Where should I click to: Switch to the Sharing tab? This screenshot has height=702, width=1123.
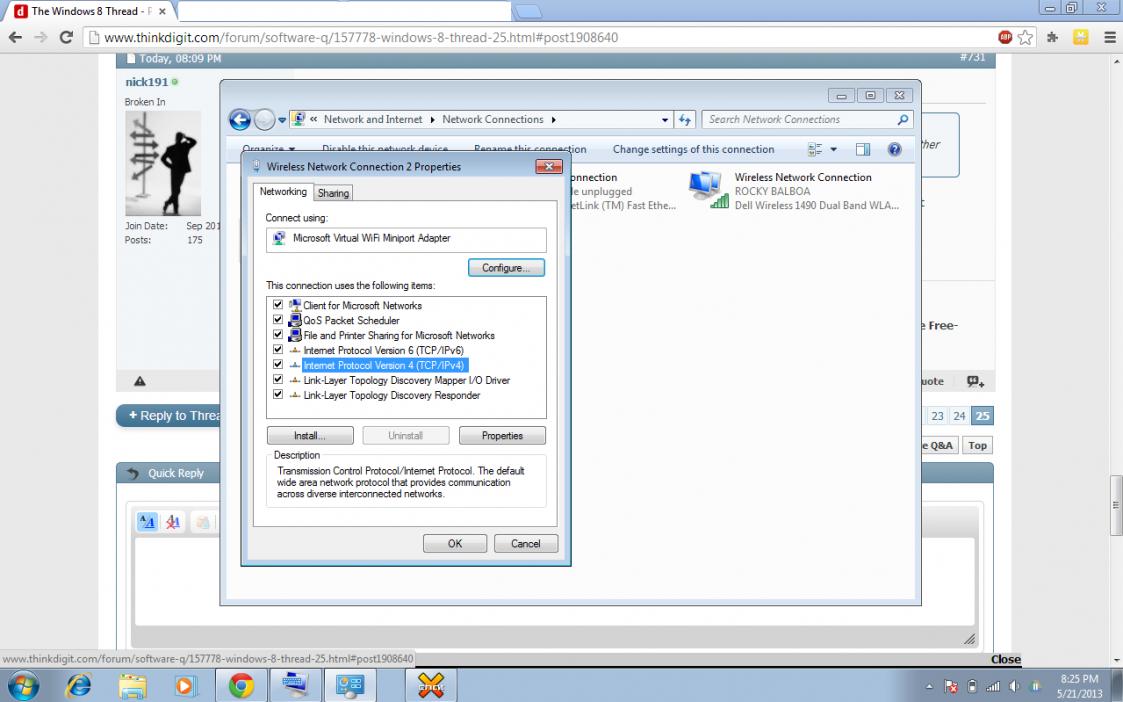334,193
